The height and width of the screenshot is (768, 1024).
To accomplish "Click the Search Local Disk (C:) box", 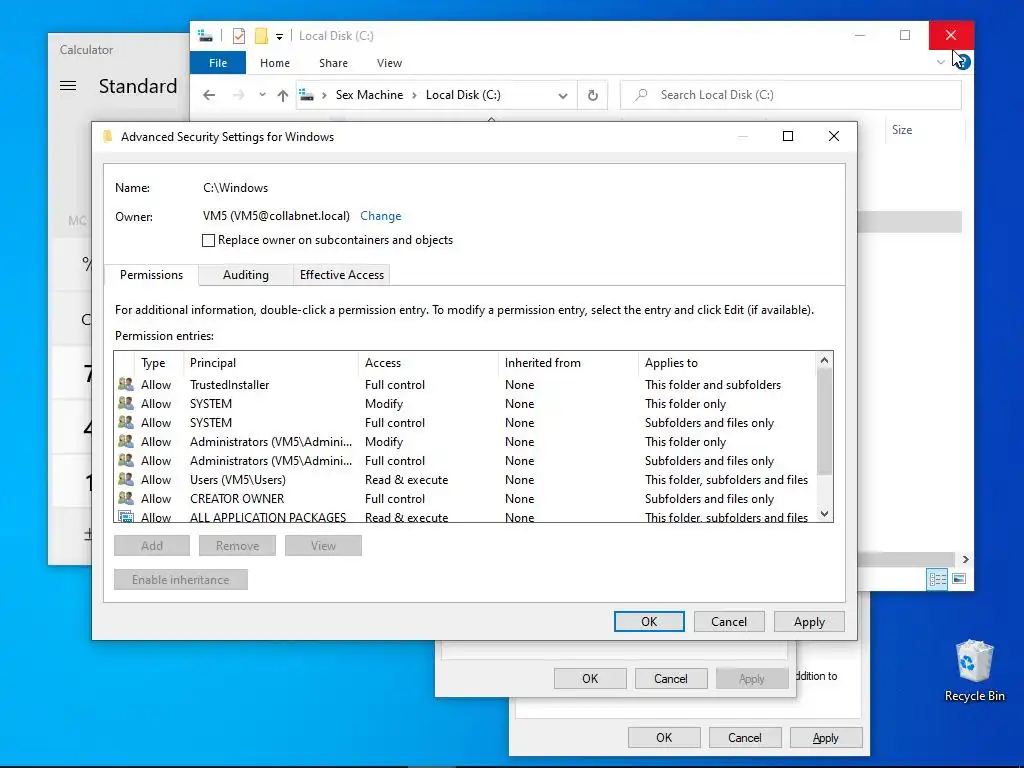I will pos(790,95).
